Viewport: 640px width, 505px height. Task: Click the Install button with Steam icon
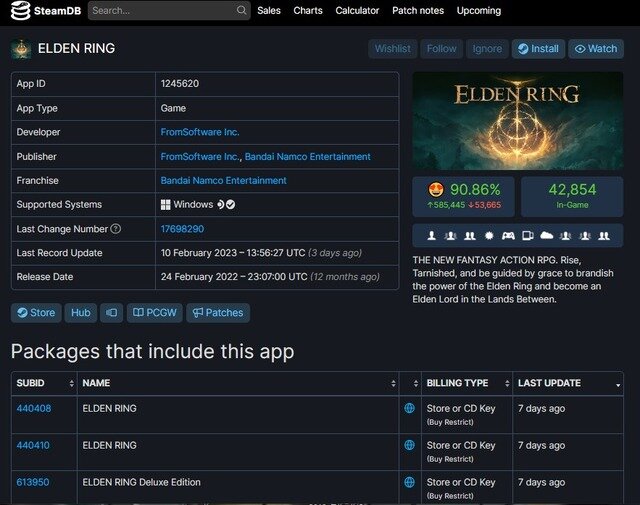pyautogui.click(x=538, y=49)
